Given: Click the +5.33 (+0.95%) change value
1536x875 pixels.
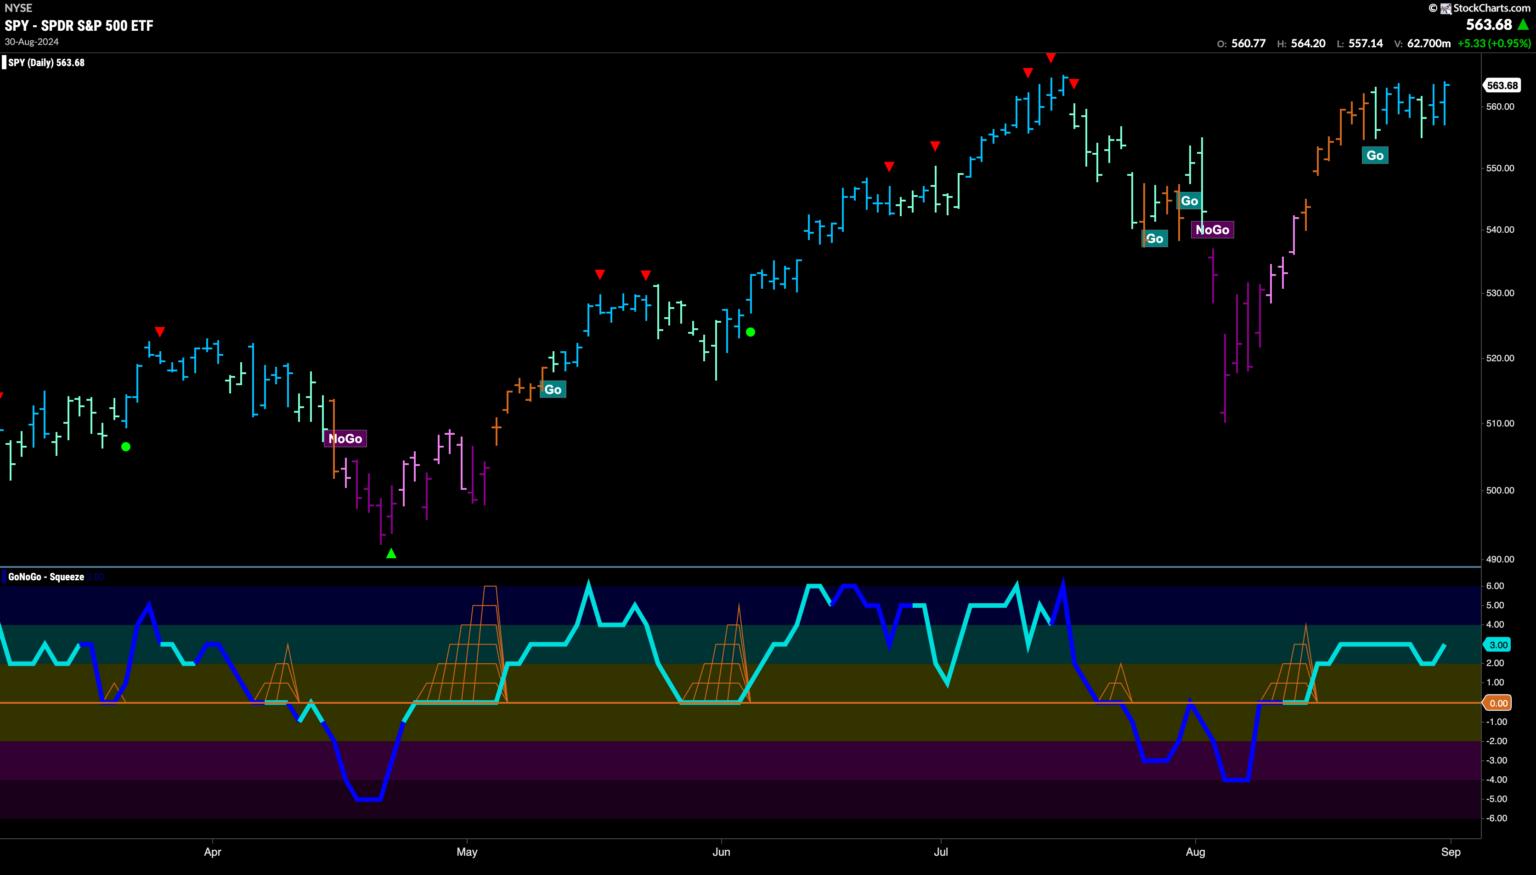Looking at the screenshot, I should pos(1493,43).
